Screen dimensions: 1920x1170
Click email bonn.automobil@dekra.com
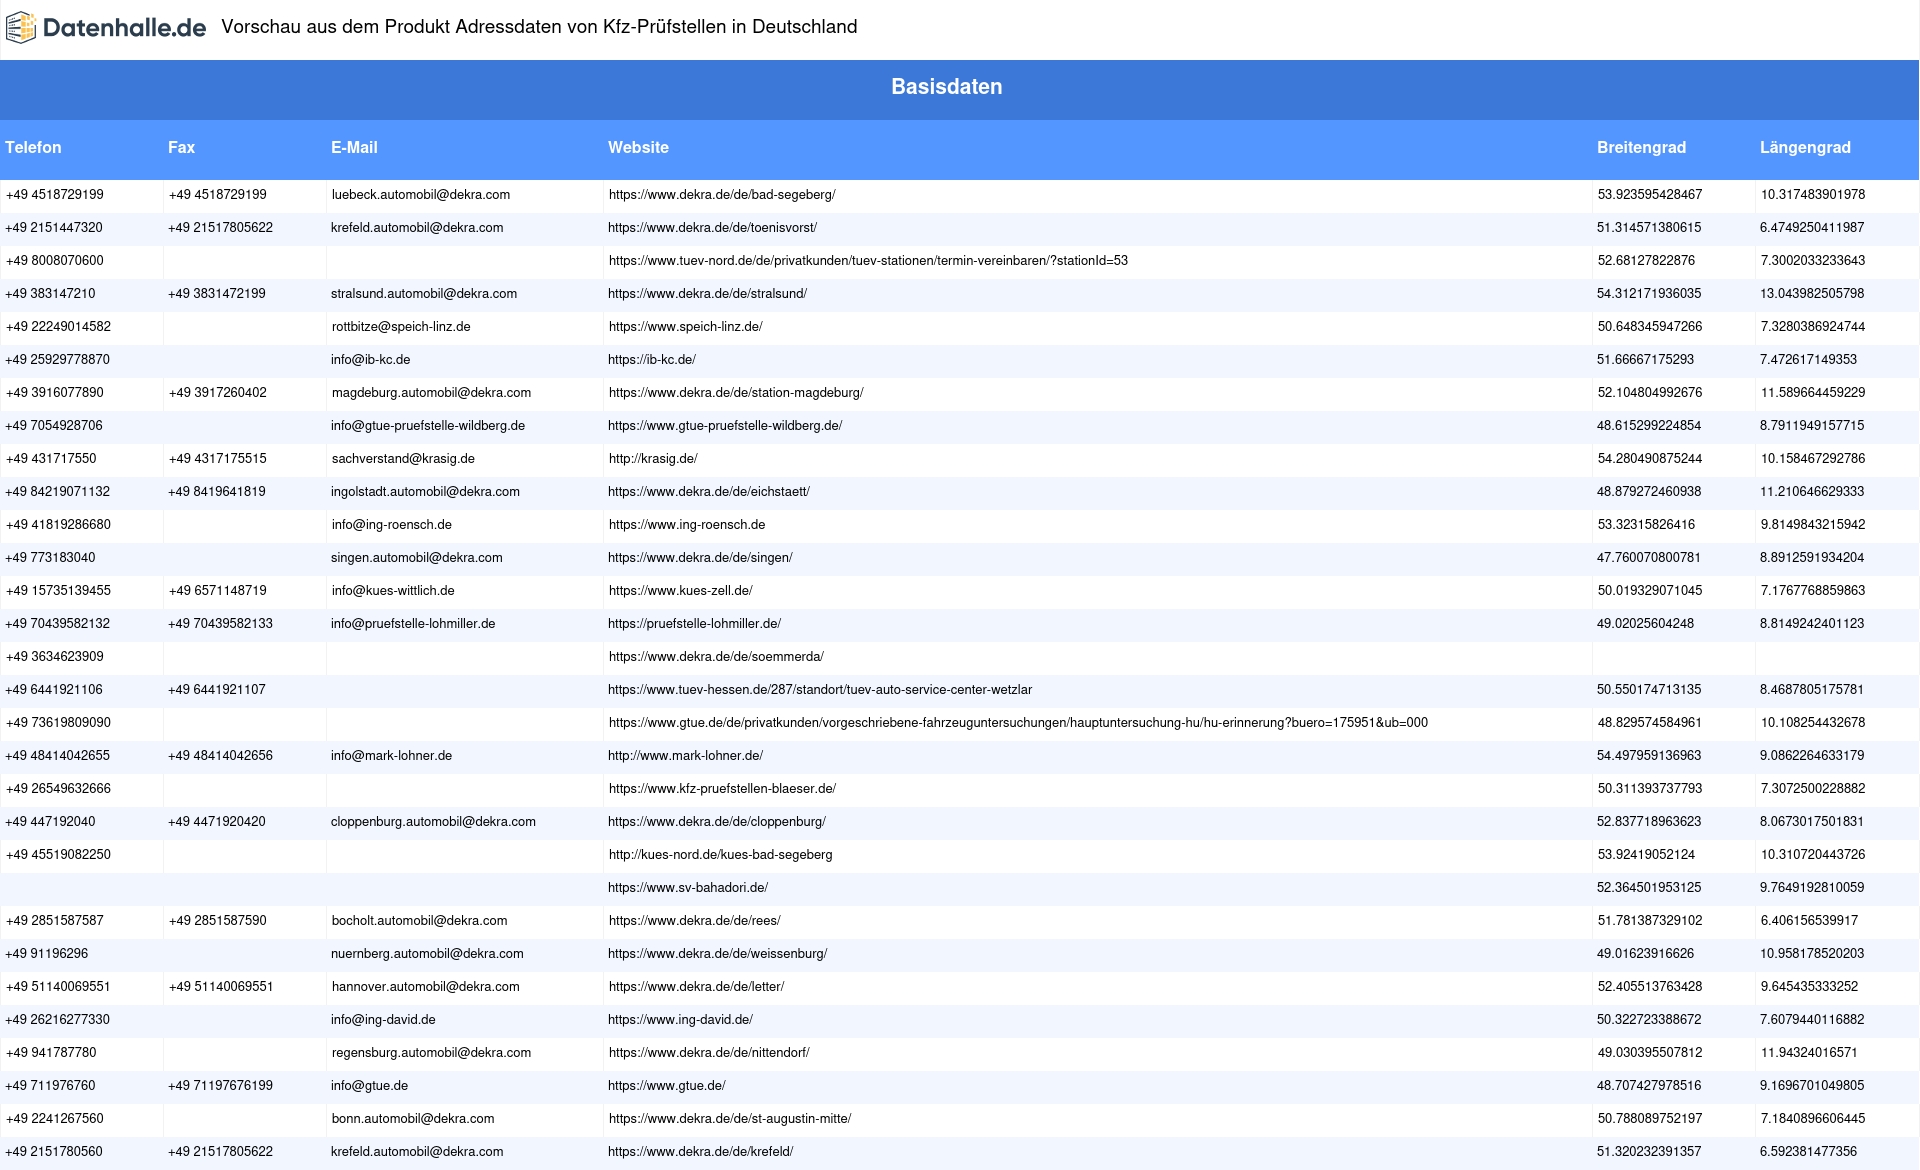(413, 1119)
